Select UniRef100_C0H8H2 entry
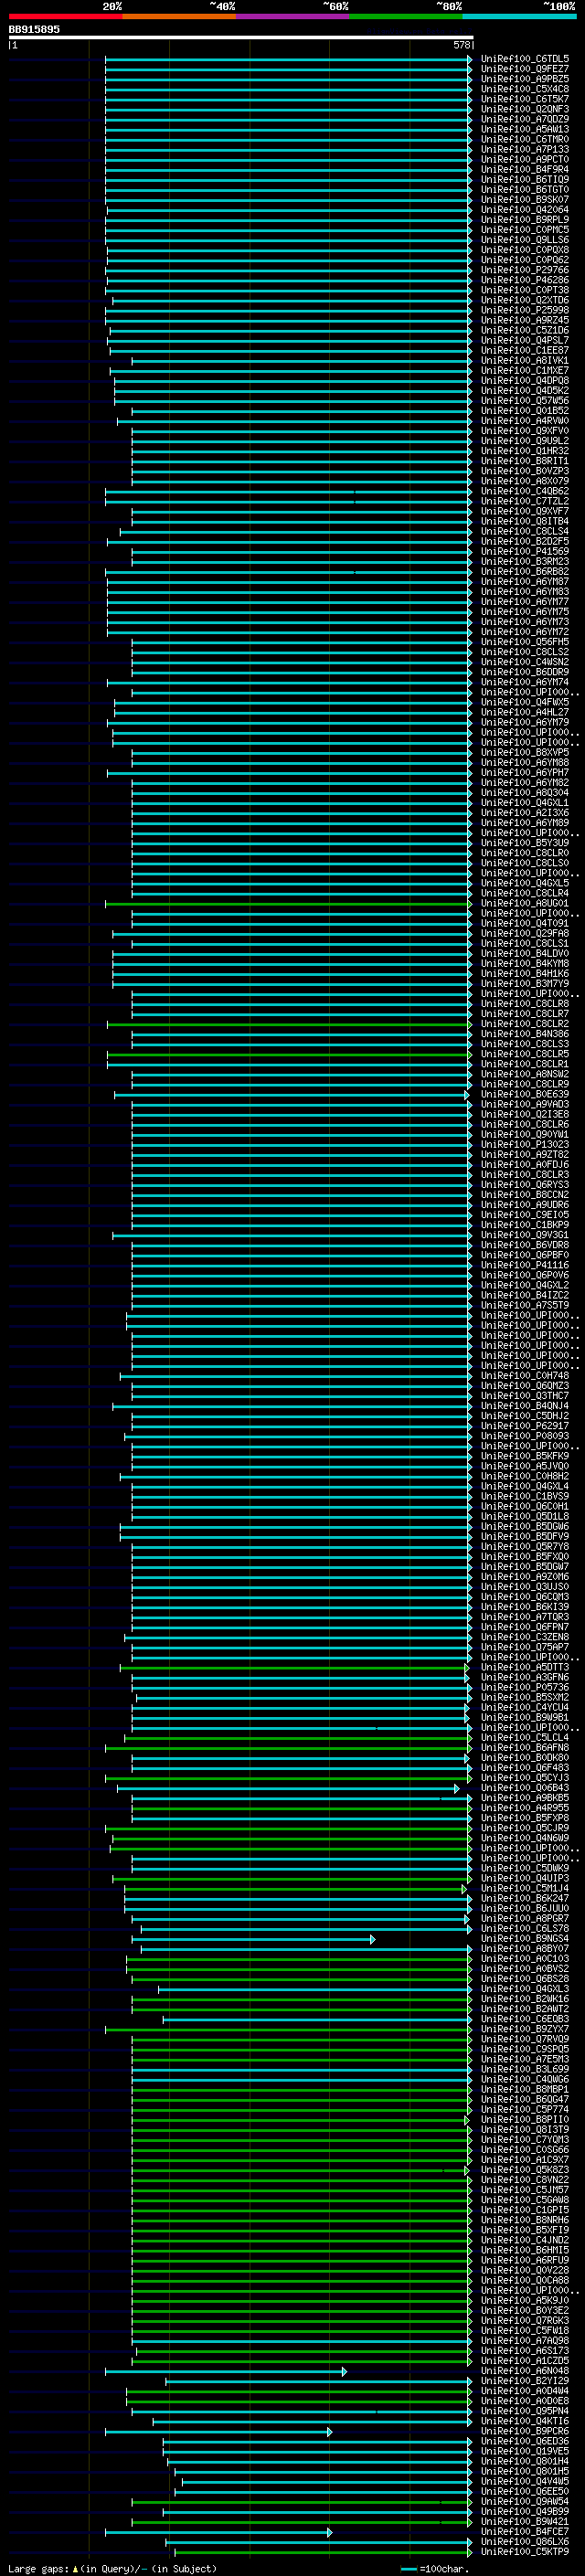 point(525,1476)
